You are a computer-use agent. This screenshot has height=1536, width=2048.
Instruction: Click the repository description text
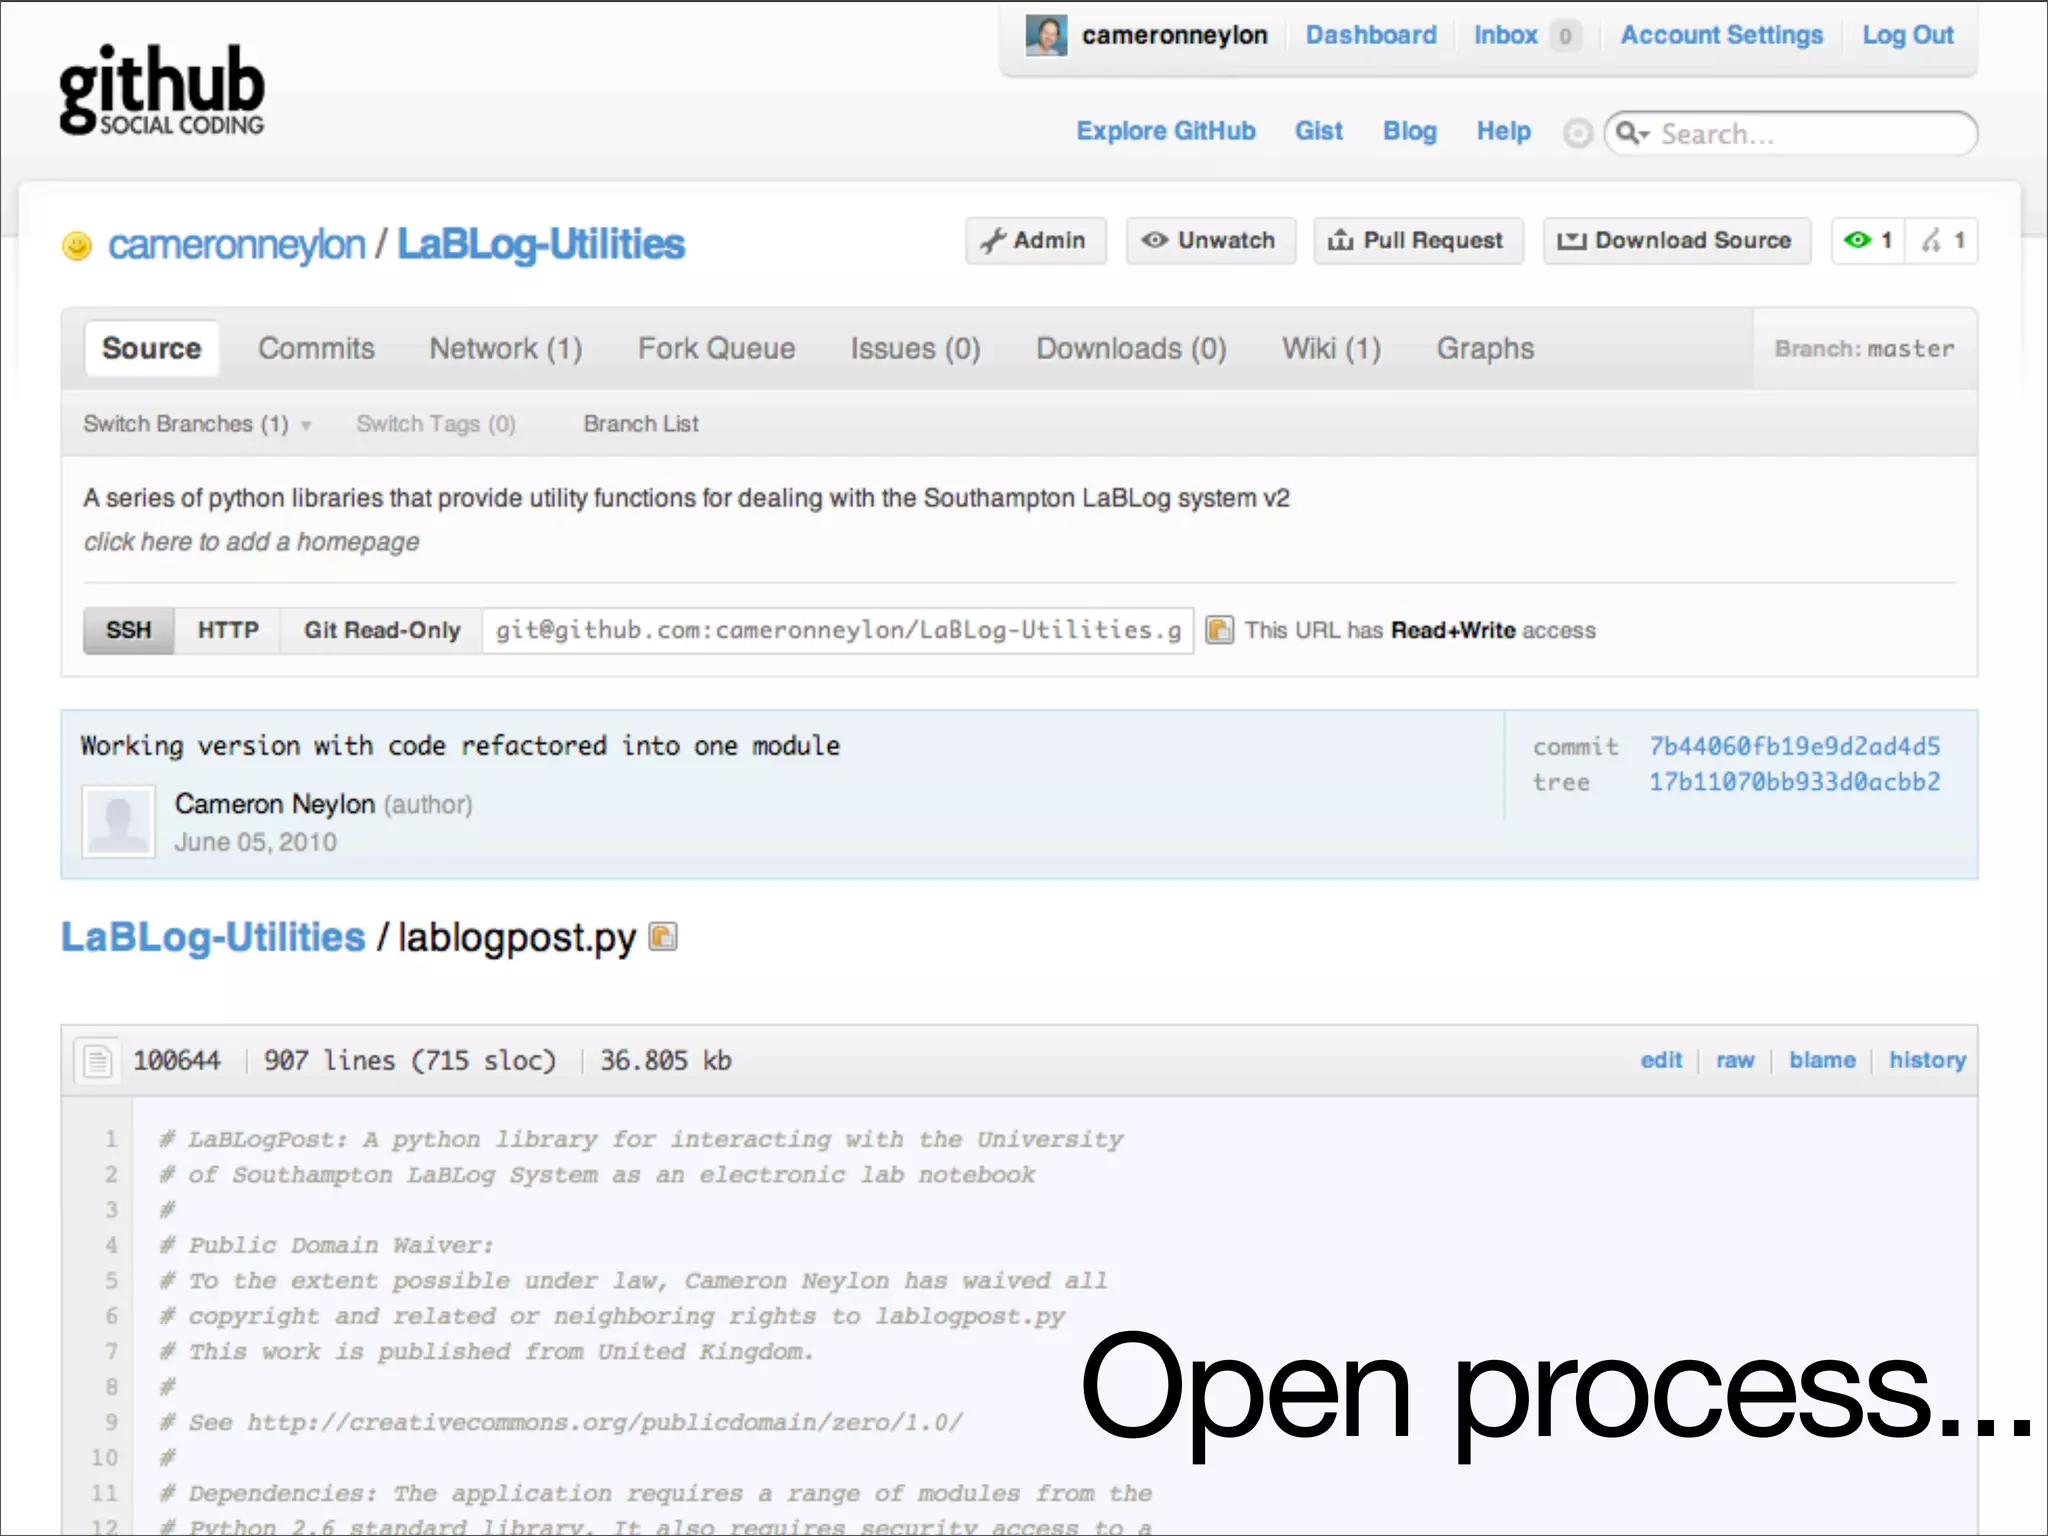686,498
